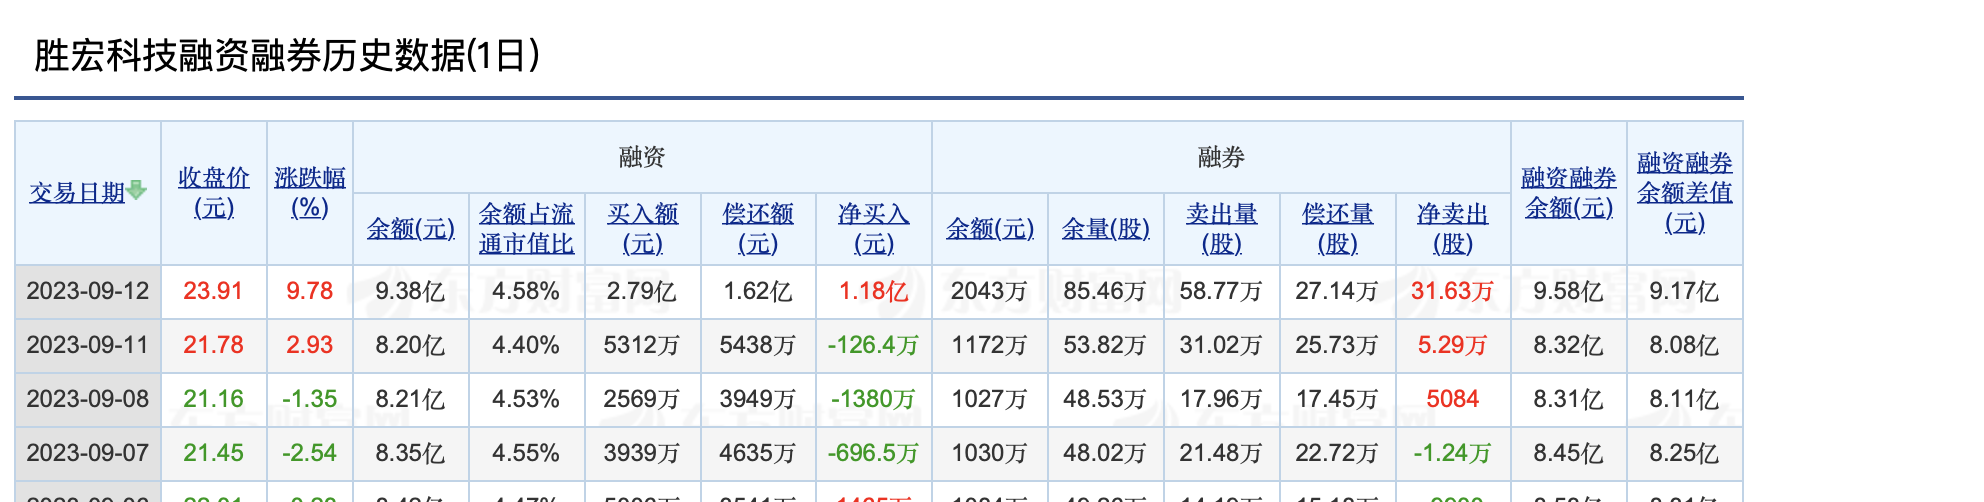The width and height of the screenshot is (1984, 502).
Task: Click closing price 23.91
Action: (213, 291)
